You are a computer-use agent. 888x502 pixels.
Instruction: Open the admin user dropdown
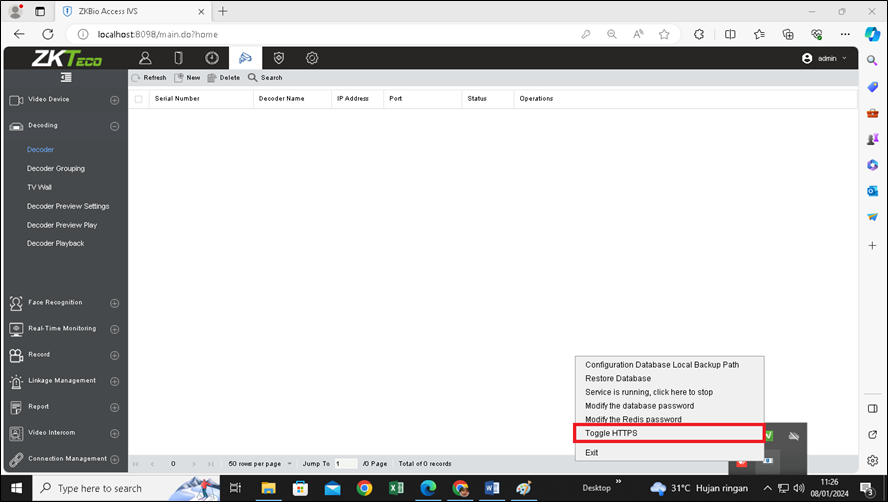pos(825,58)
